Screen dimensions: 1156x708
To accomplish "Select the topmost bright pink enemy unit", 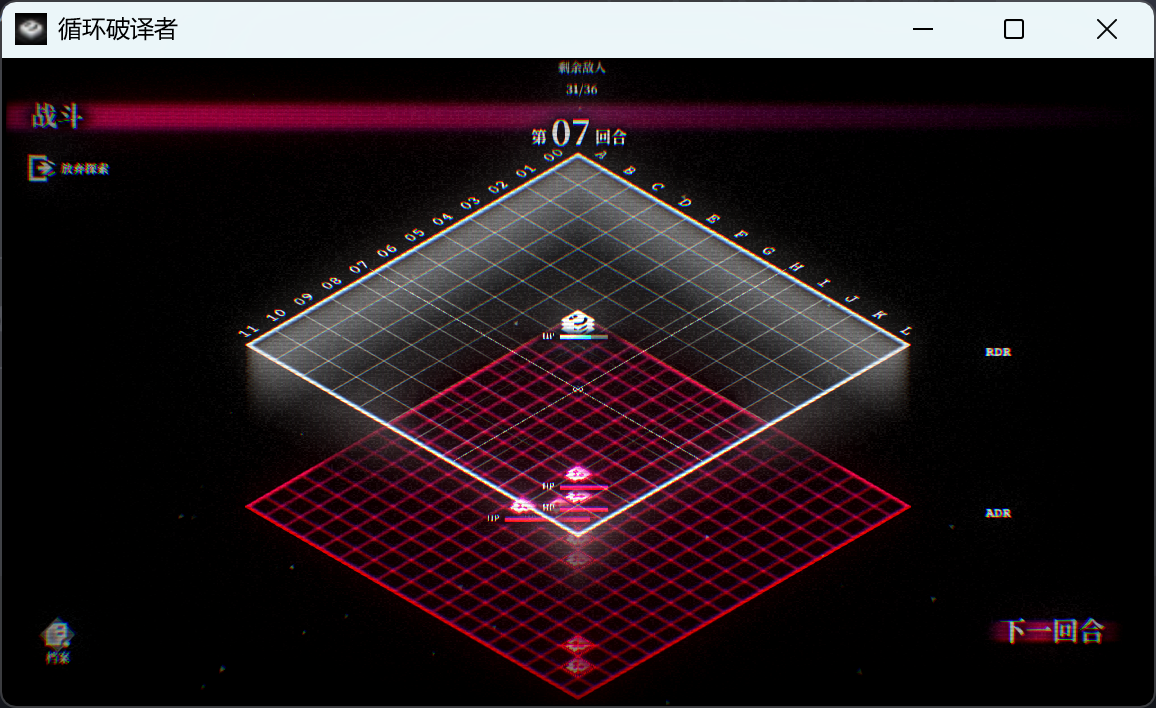I will [577, 474].
